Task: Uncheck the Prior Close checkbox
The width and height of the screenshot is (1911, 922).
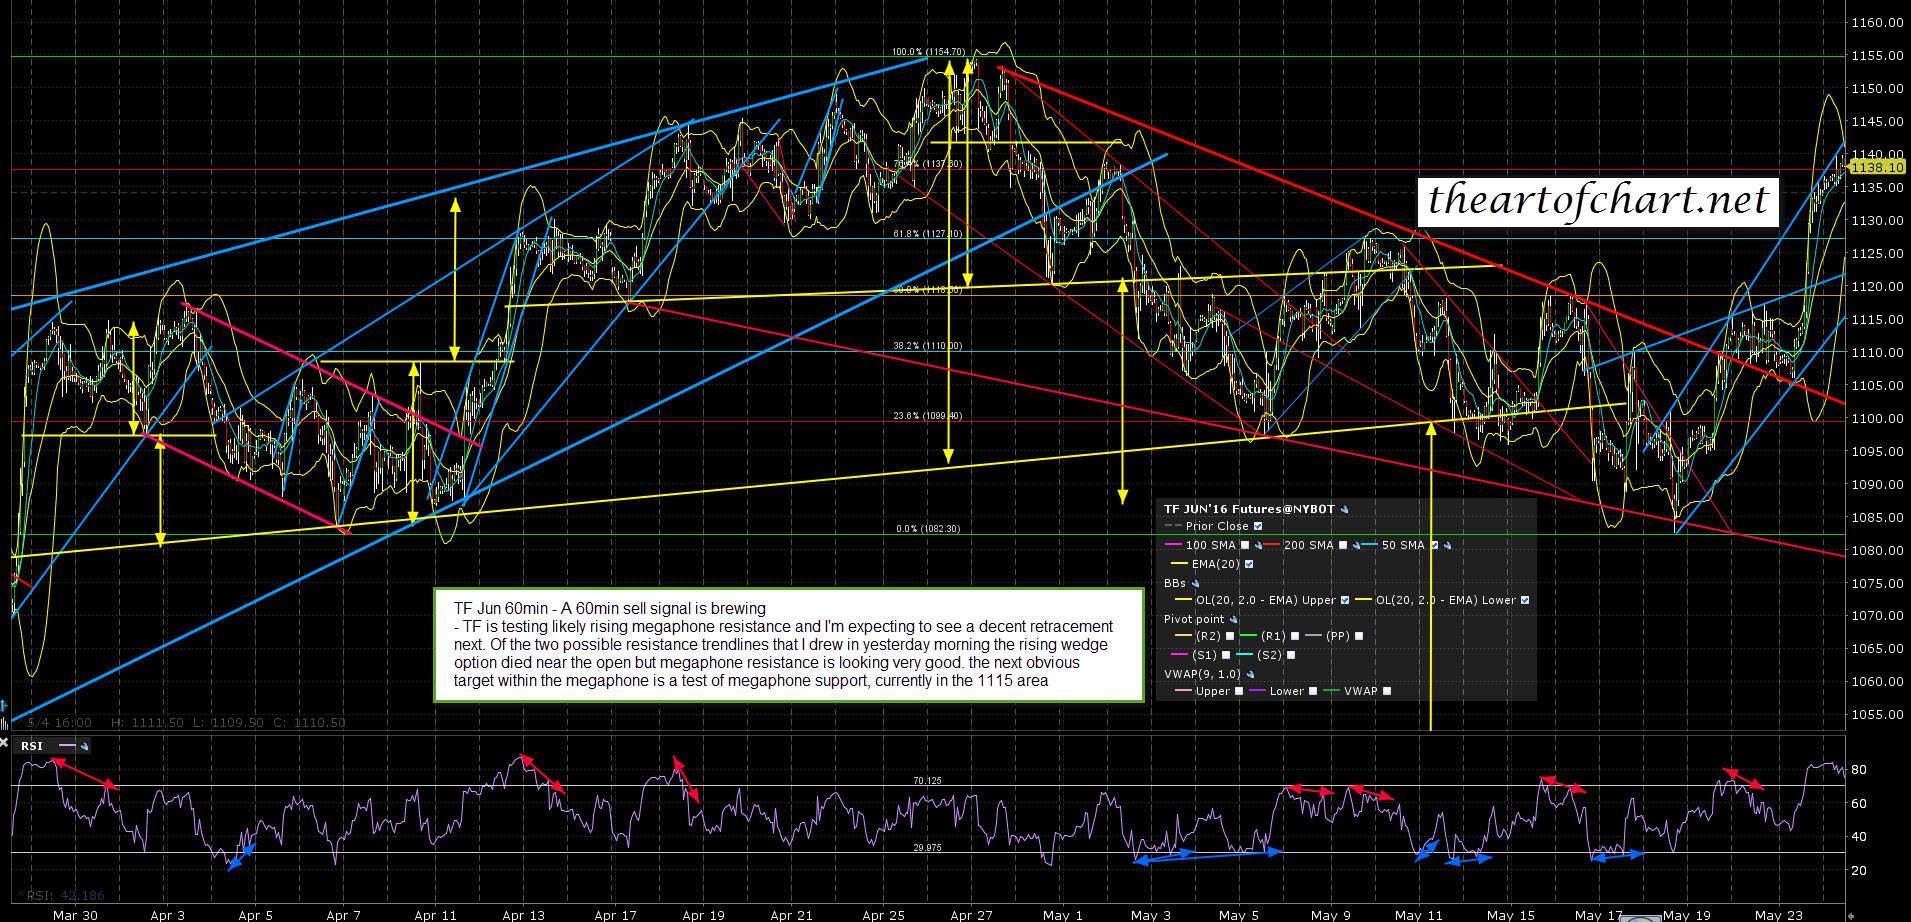Action: point(1258,526)
